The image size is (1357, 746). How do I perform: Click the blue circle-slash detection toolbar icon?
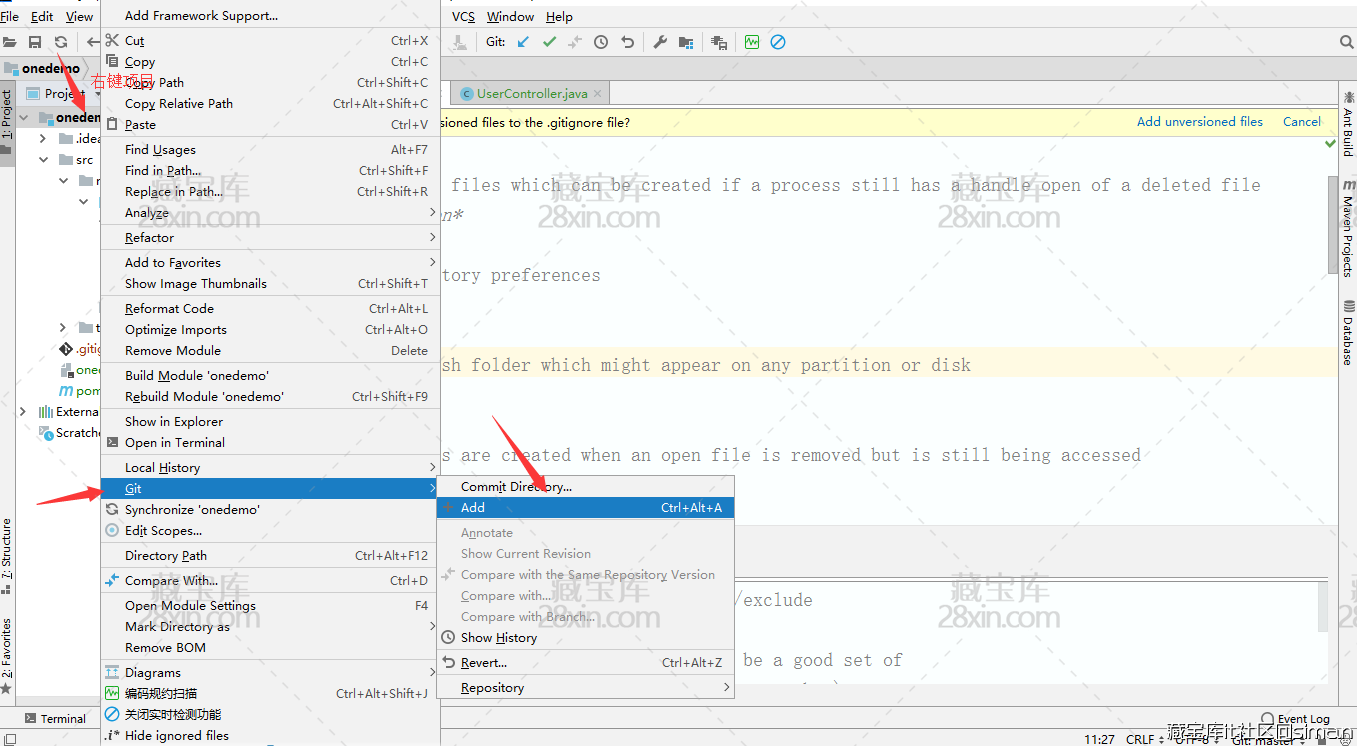[x=778, y=42]
